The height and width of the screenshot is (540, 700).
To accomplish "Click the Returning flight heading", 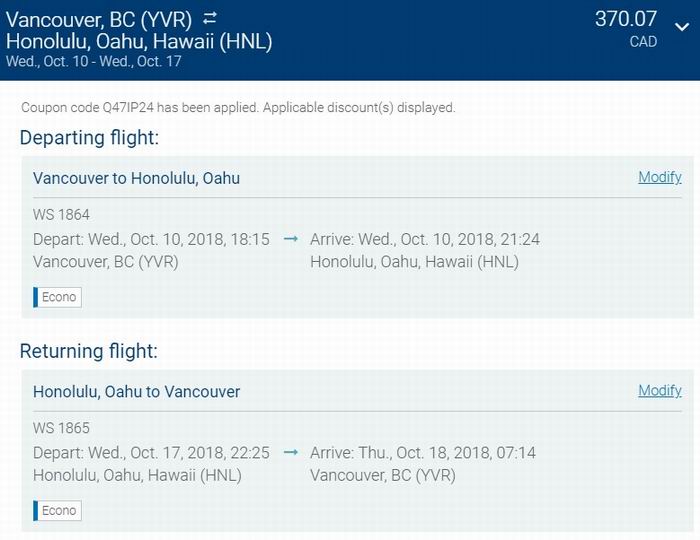I will click(x=89, y=351).
